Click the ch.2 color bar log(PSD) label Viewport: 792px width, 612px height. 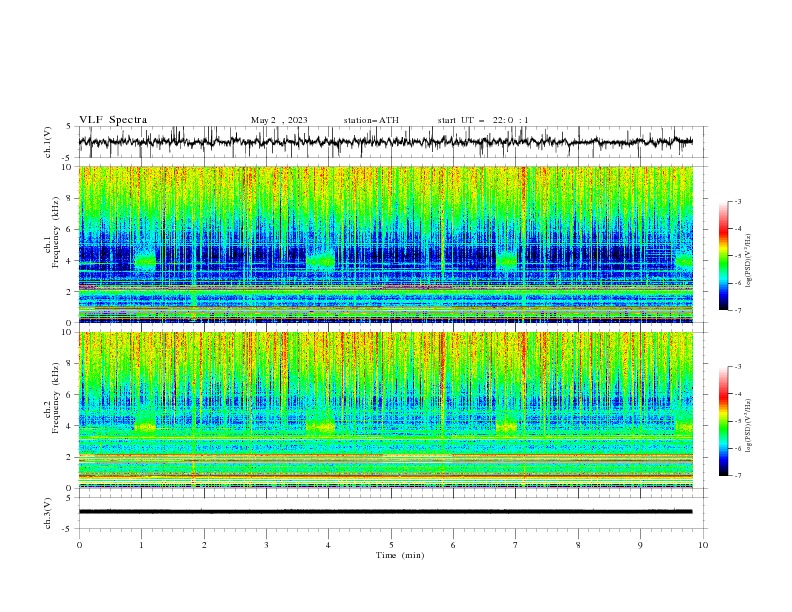click(748, 426)
